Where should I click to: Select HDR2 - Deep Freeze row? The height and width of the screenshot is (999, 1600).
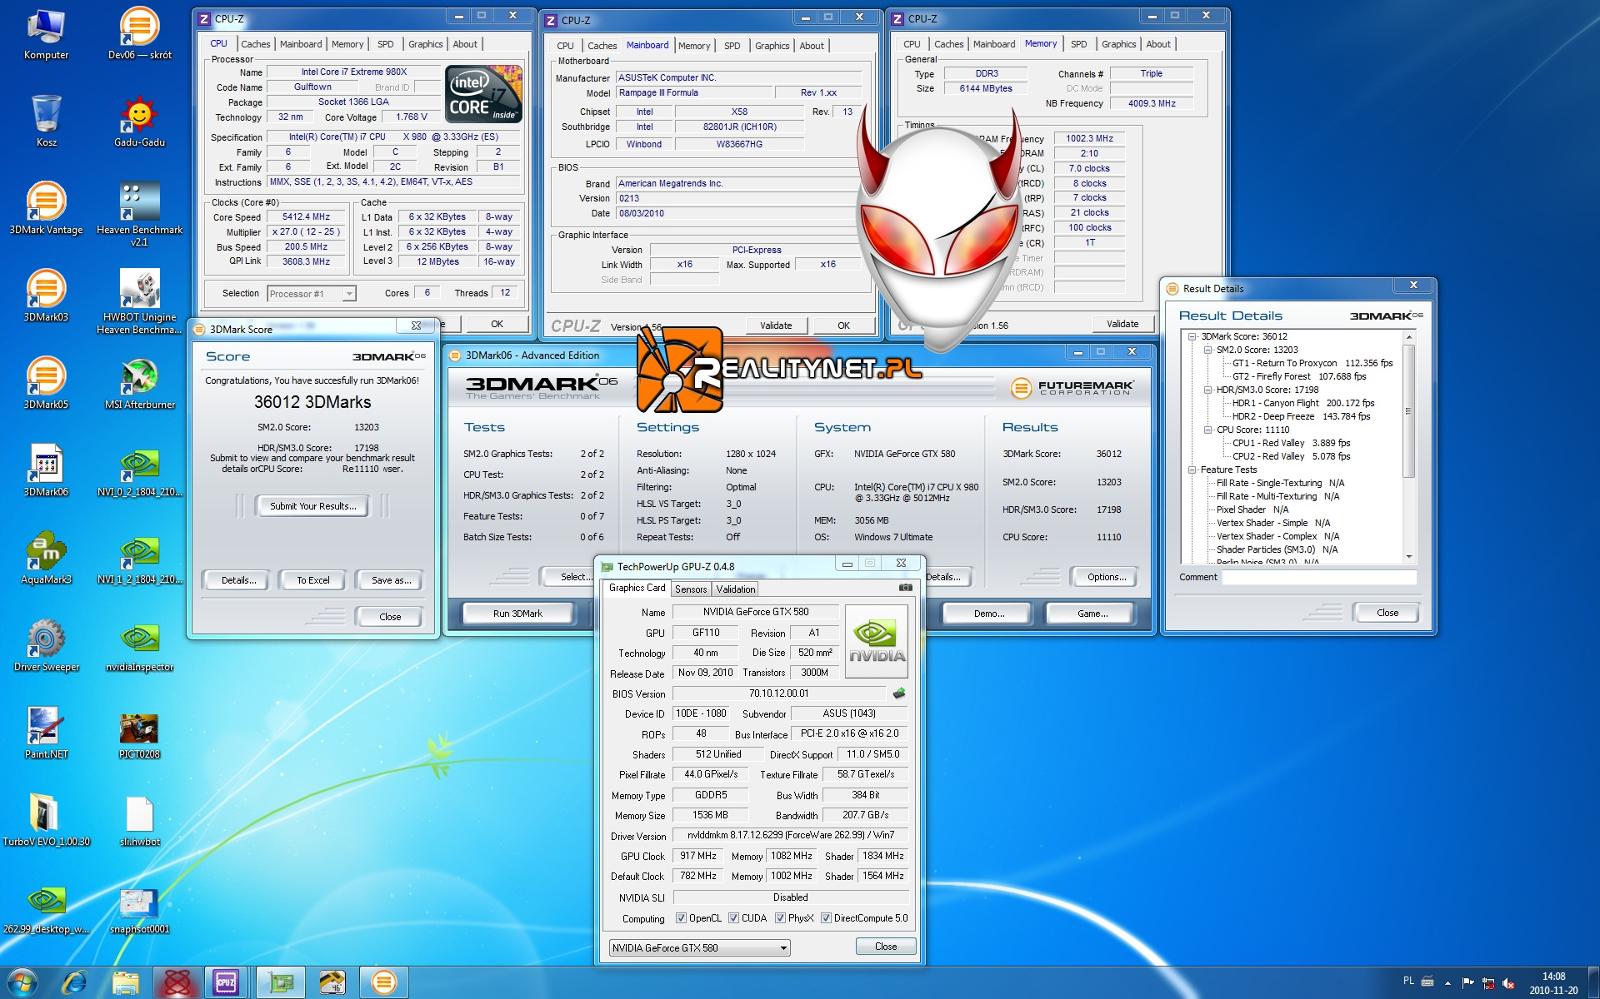tap(1301, 416)
